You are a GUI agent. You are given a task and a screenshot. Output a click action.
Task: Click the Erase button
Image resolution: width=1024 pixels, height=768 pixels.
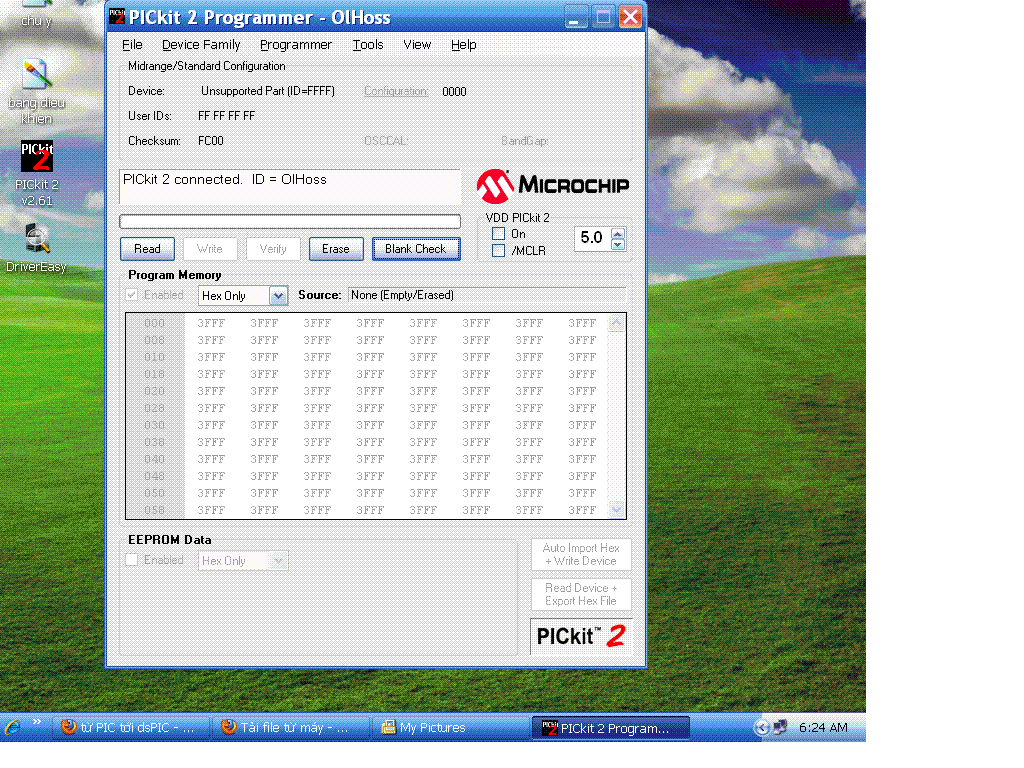click(x=336, y=249)
